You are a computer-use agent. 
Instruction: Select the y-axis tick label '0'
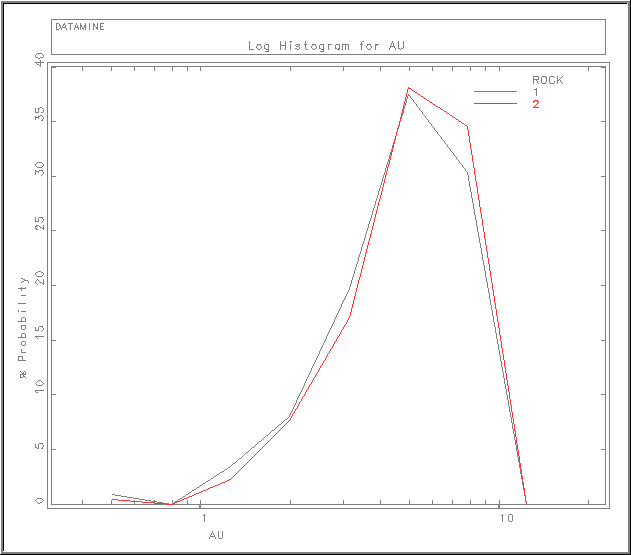point(40,502)
